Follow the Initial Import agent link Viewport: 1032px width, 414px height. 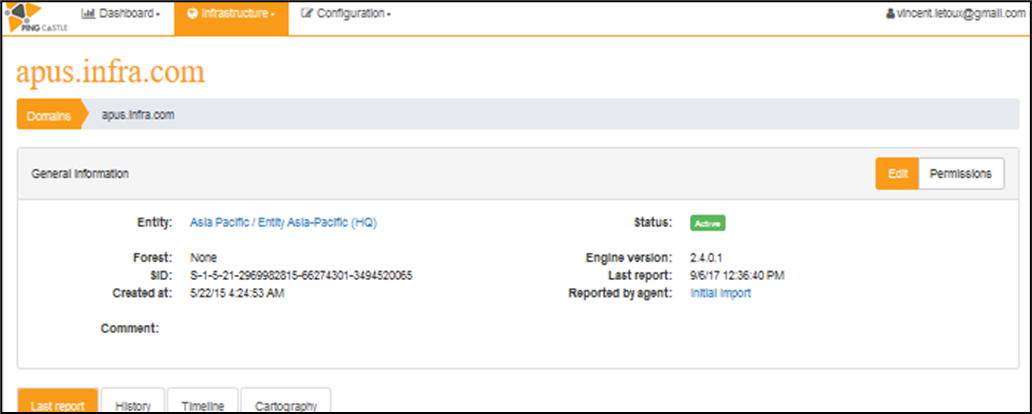pyautogui.click(x=721, y=294)
